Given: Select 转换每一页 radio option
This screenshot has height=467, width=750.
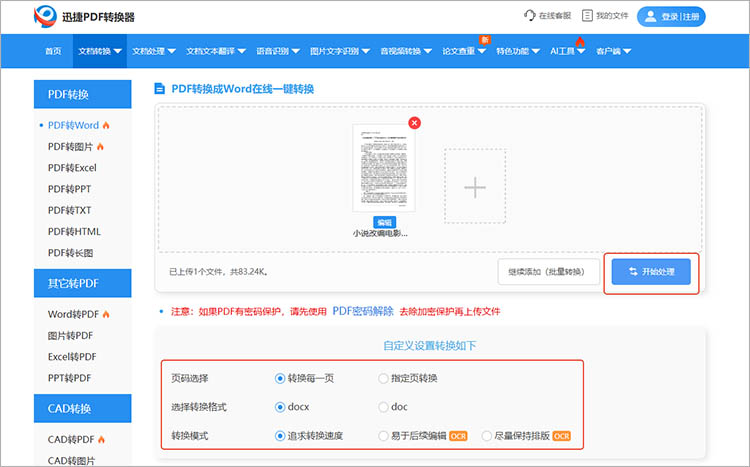Looking at the screenshot, I should click(x=280, y=378).
